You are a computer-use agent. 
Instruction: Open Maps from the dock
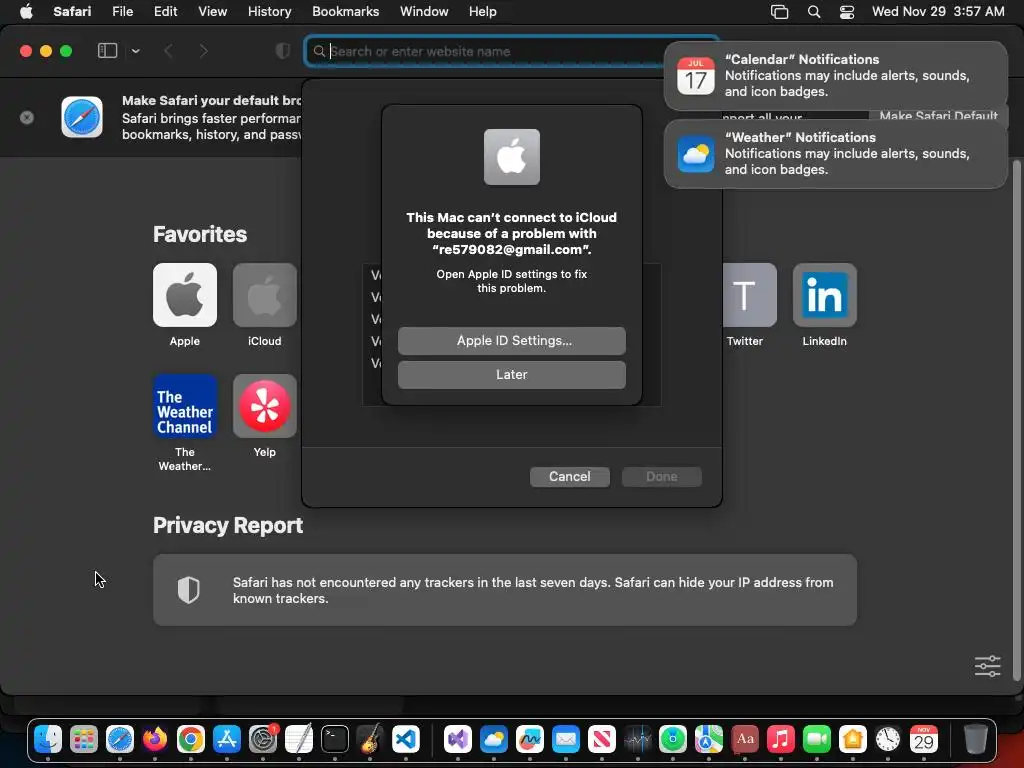point(709,739)
